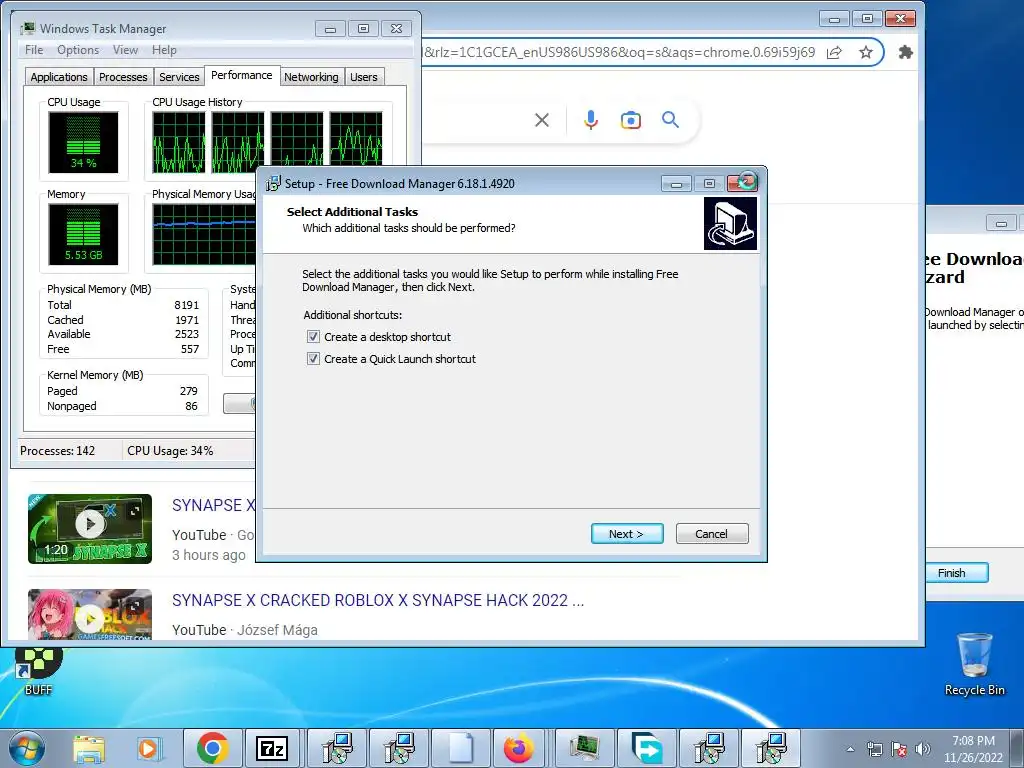Uncheck Create a desktop shortcut

[x=313, y=337]
